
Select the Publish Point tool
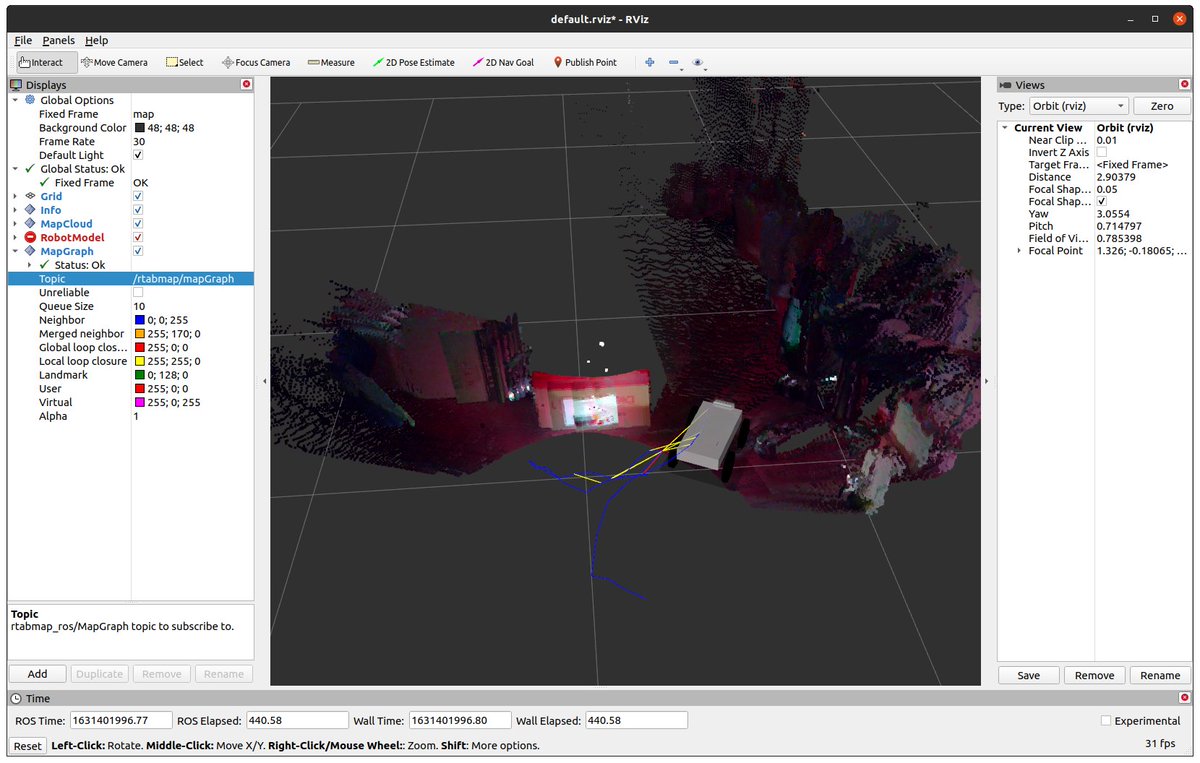(x=585, y=62)
